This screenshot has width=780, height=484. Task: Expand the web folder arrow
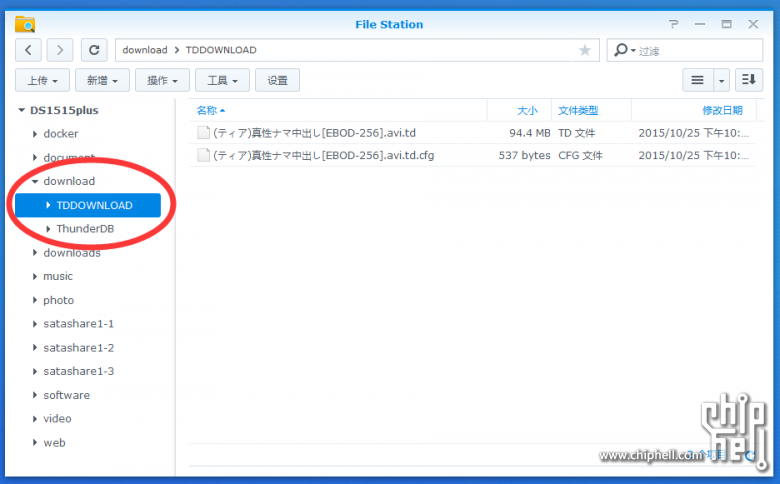click(35, 443)
